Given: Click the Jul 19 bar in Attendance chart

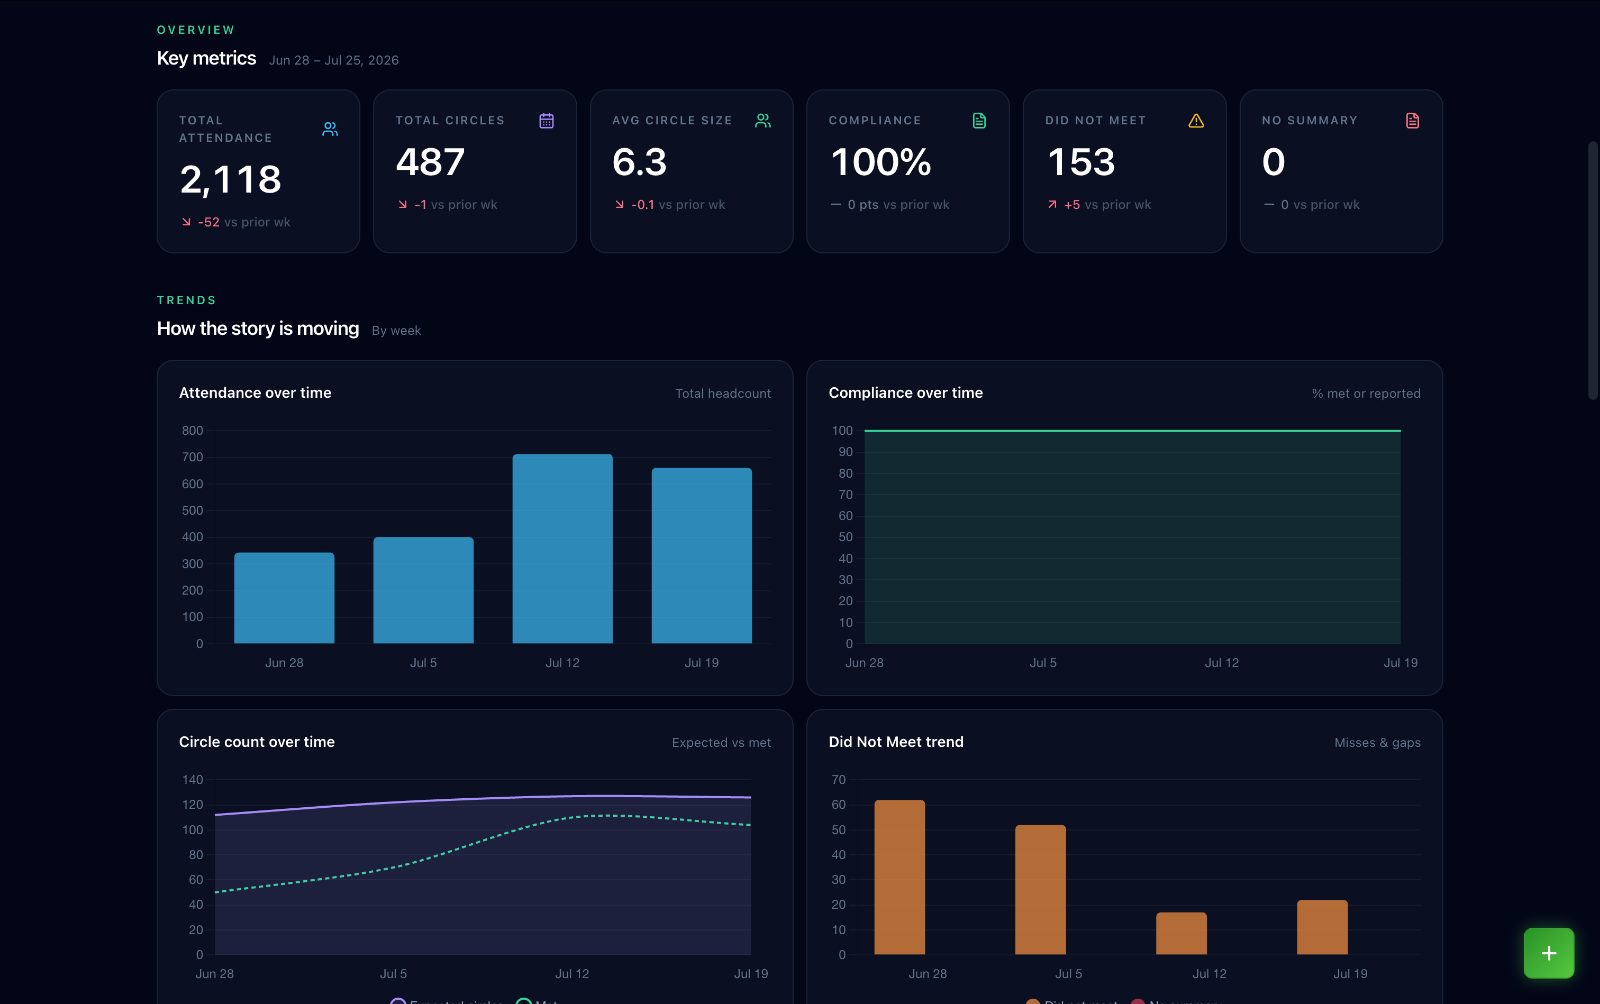Looking at the screenshot, I should coord(701,556).
